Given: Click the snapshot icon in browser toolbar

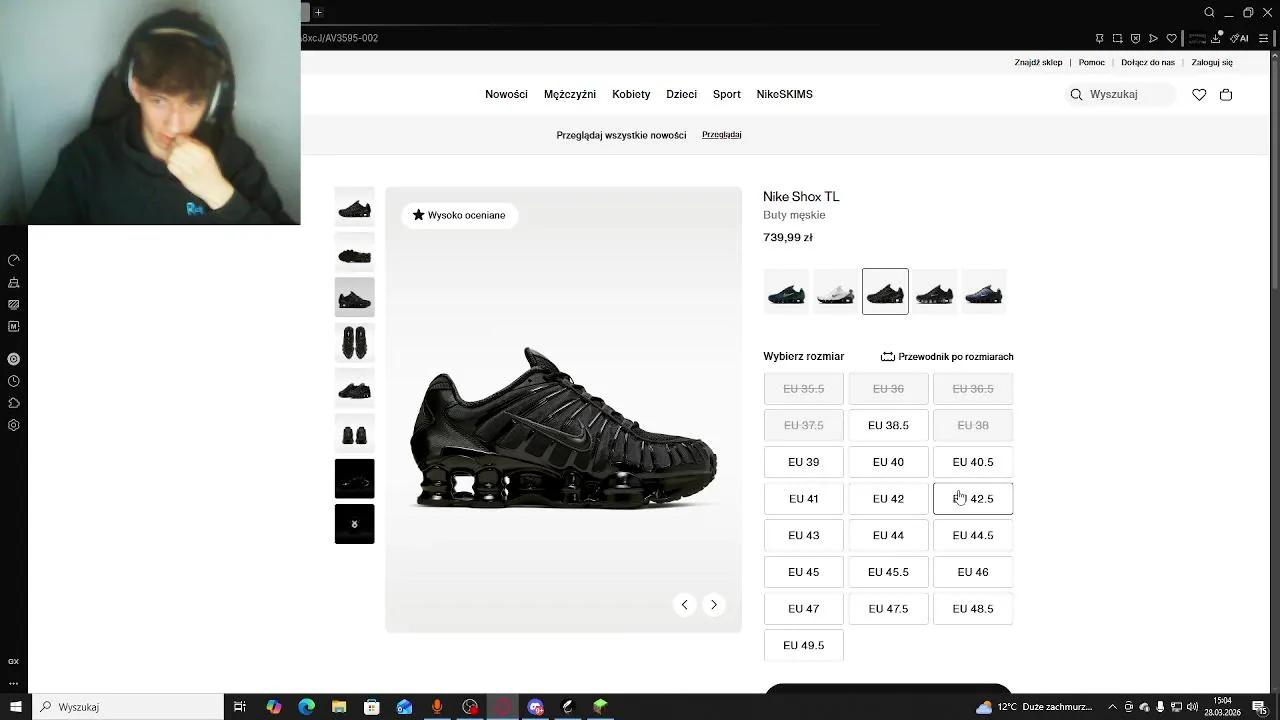Looking at the screenshot, I should pyautogui.click(x=1118, y=38).
